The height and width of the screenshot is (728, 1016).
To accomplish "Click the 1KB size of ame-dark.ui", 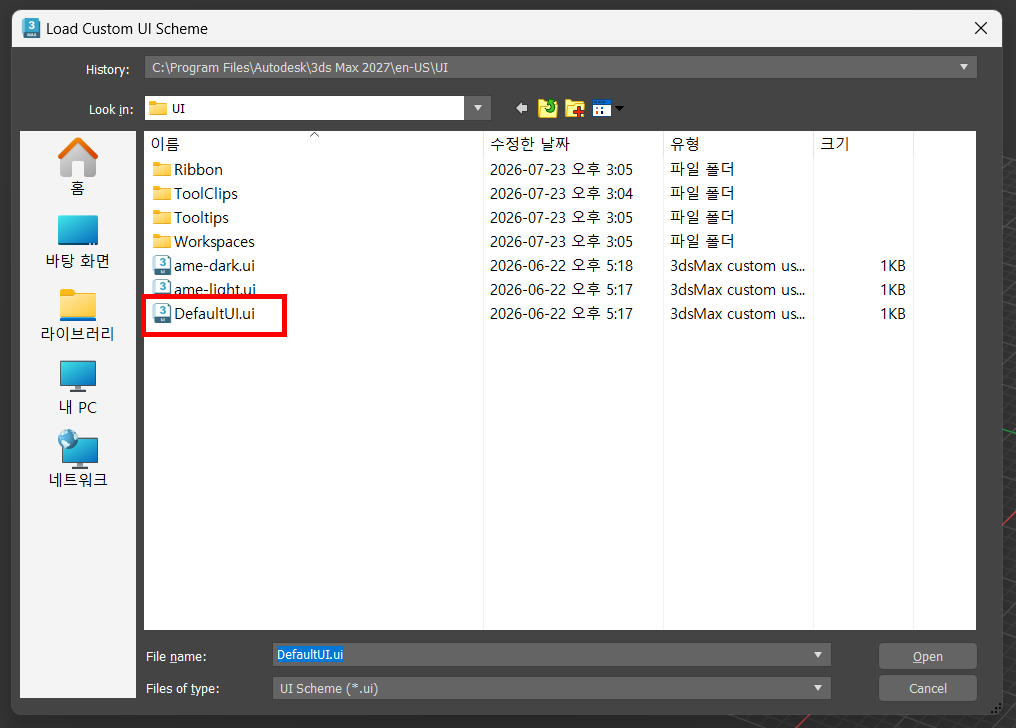I will click(x=892, y=266).
